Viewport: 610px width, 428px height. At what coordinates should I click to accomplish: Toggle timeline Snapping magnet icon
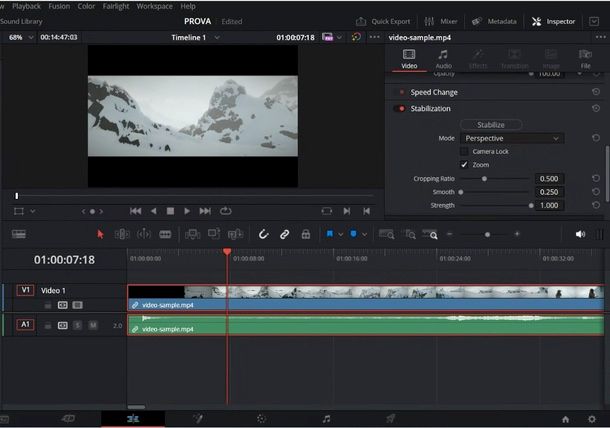click(x=263, y=234)
